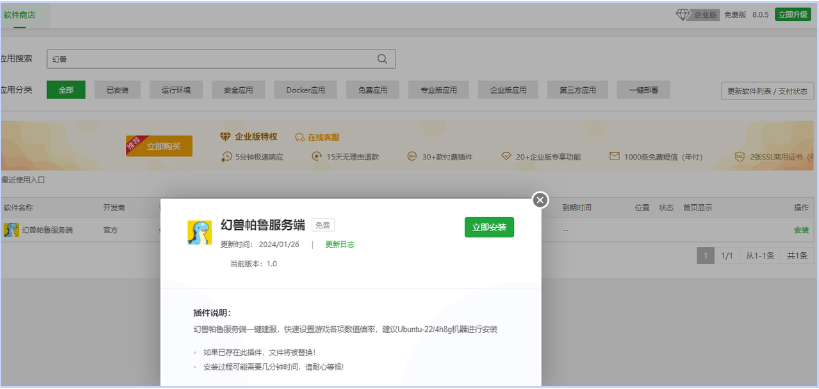Click the 20+企业版专享功能 diamond icon
The width and height of the screenshot is (819, 389).
505,156
